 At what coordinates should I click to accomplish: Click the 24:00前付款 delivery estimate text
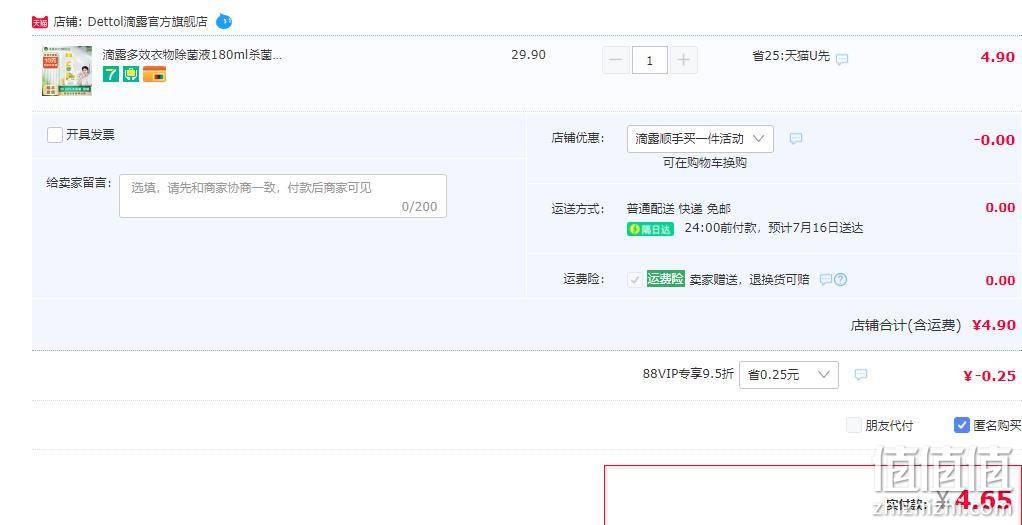click(x=774, y=228)
